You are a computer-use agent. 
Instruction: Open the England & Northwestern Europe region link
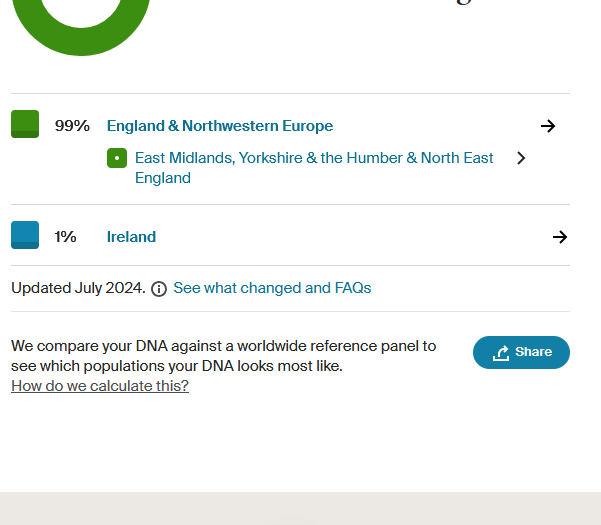pos(220,126)
